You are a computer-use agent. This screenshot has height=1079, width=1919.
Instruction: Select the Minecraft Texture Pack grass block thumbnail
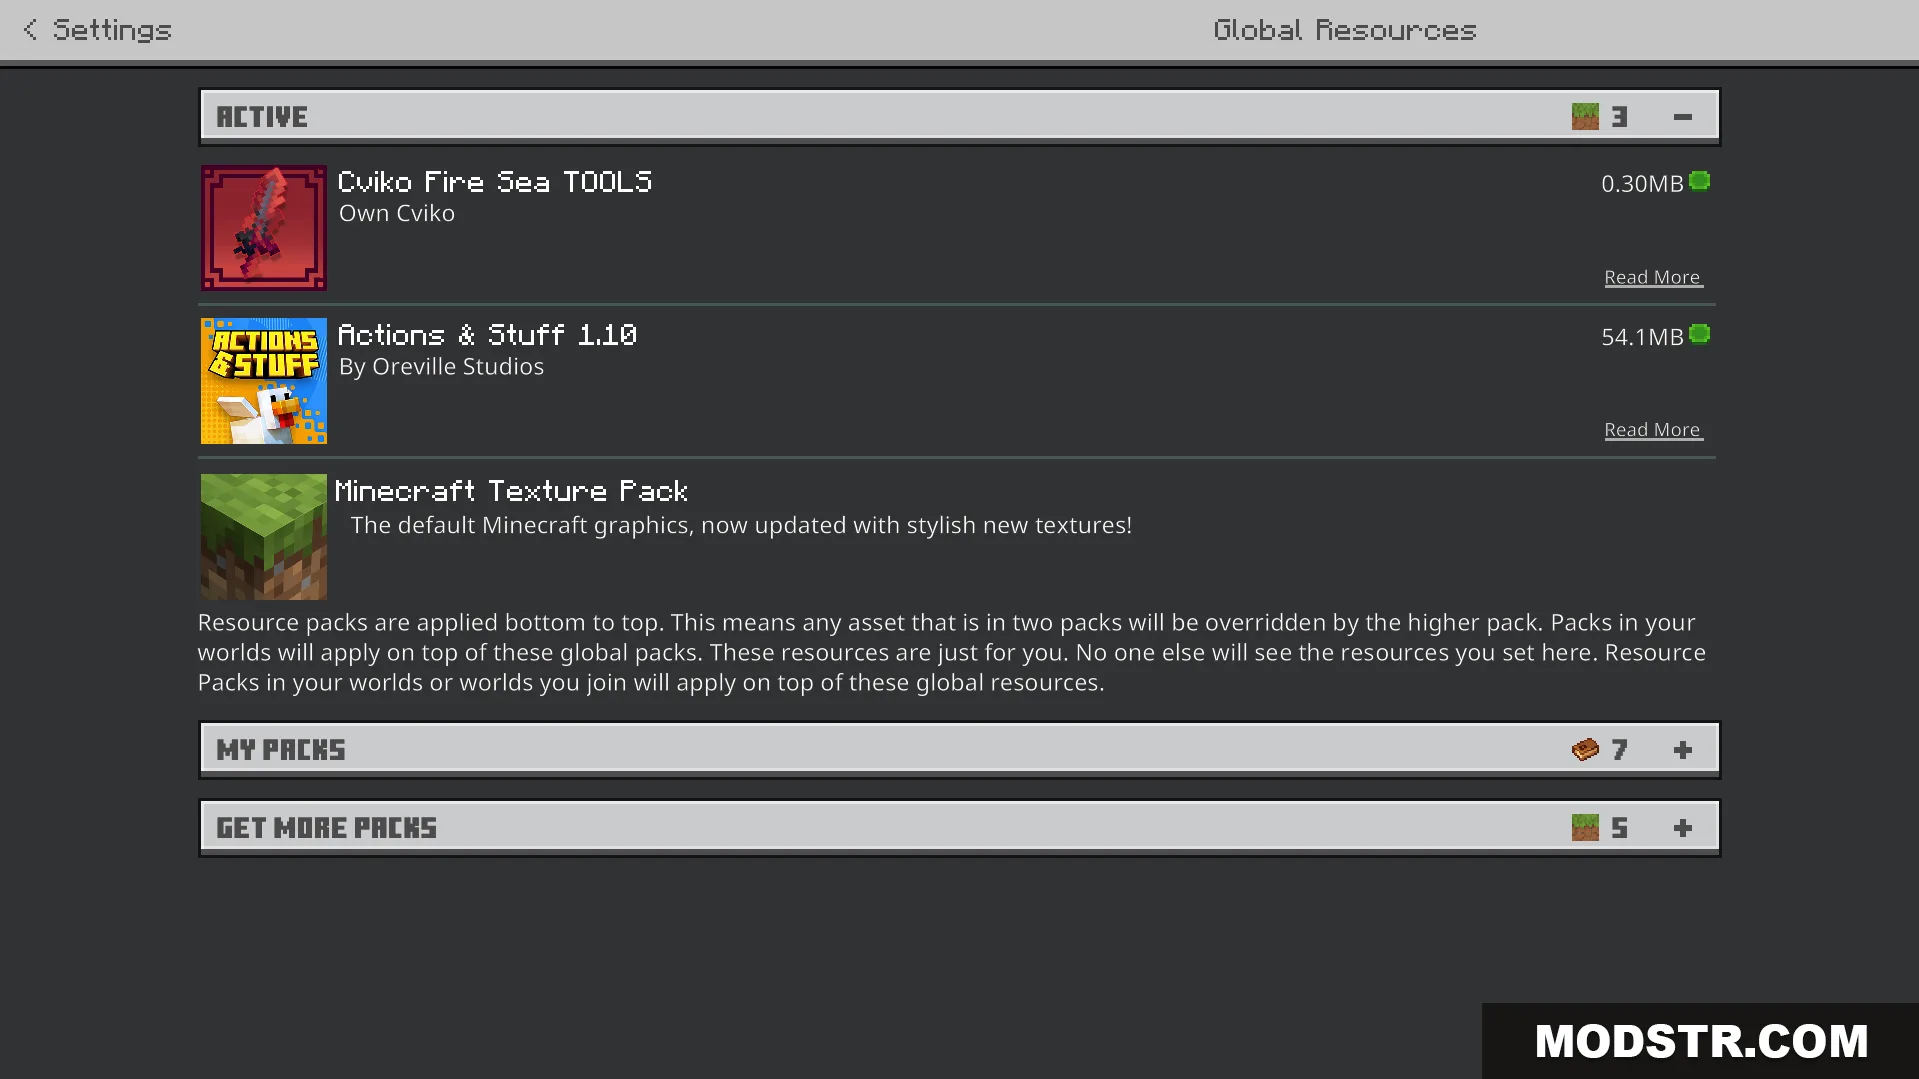(x=264, y=537)
